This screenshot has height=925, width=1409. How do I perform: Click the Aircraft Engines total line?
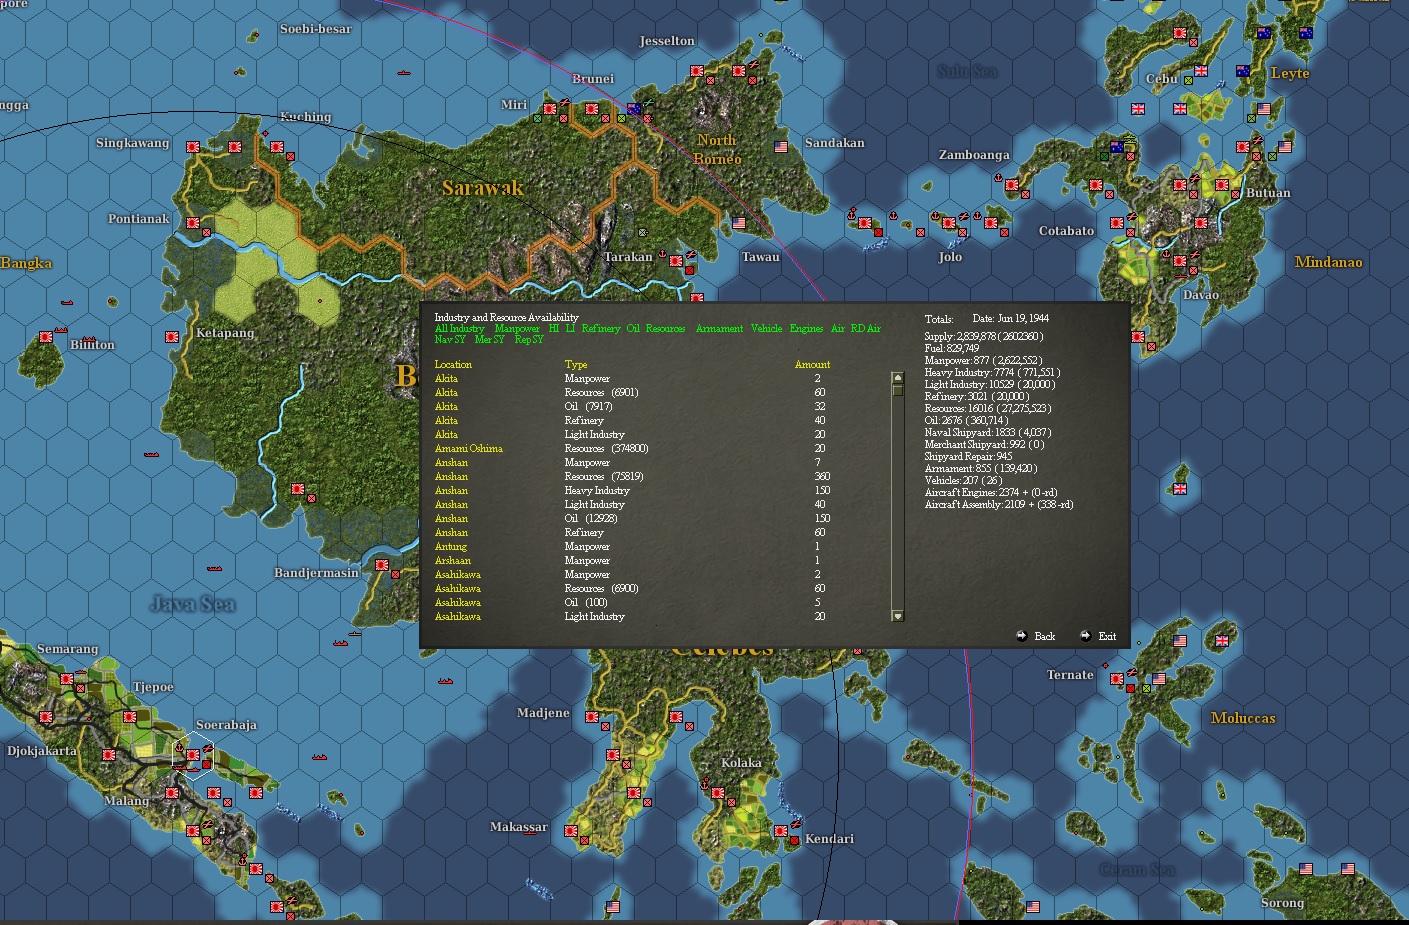[x=991, y=492]
